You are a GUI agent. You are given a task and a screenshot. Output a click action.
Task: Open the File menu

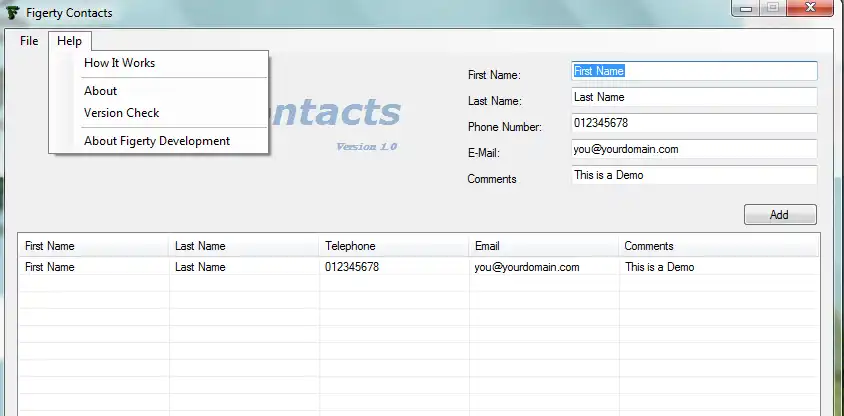(29, 41)
